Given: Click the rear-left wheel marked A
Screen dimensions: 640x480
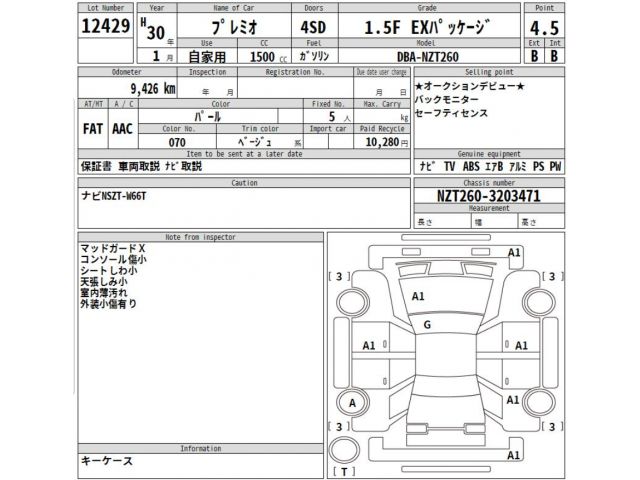Looking at the screenshot, I should 351,402.
